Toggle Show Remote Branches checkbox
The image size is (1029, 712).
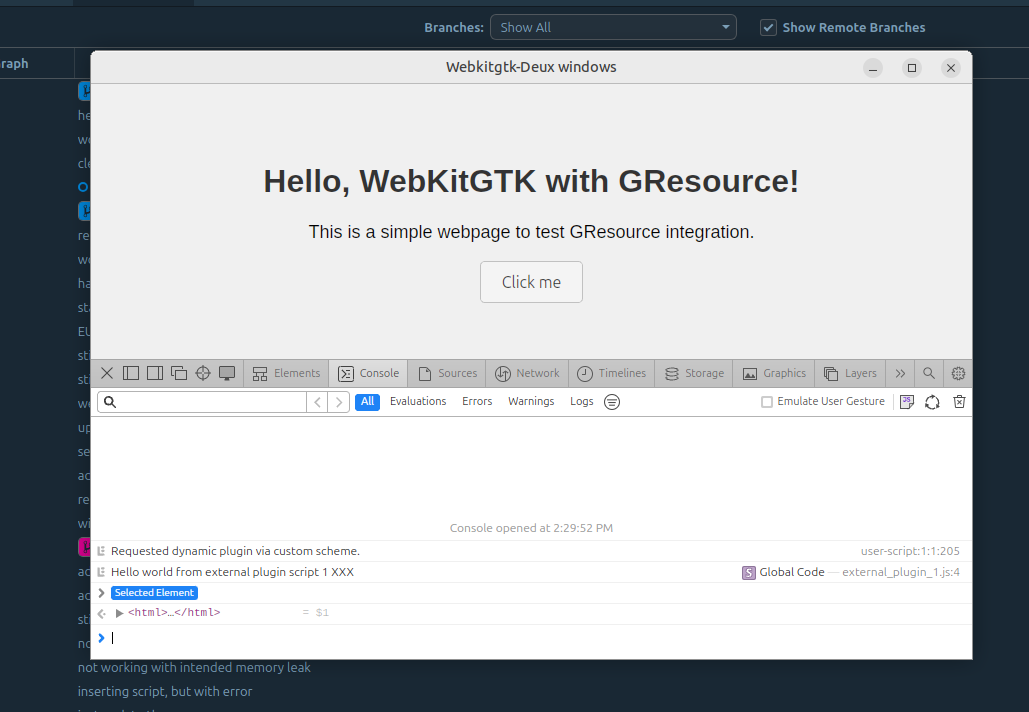click(x=768, y=28)
